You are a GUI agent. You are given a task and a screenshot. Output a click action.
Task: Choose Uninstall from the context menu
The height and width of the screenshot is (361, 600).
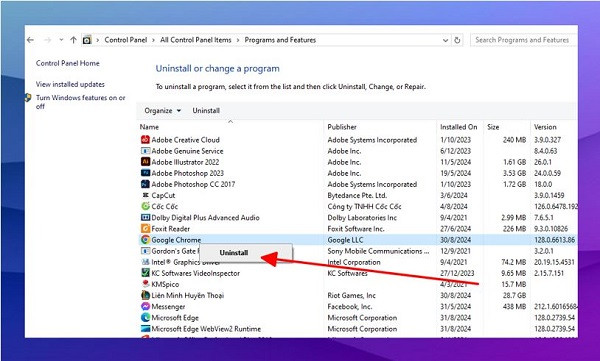pyautogui.click(x=234, y=253)
